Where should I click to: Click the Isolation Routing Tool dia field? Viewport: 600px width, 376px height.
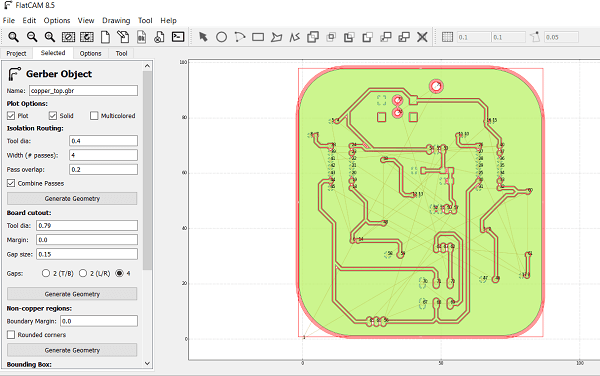(x=103, y=141)
